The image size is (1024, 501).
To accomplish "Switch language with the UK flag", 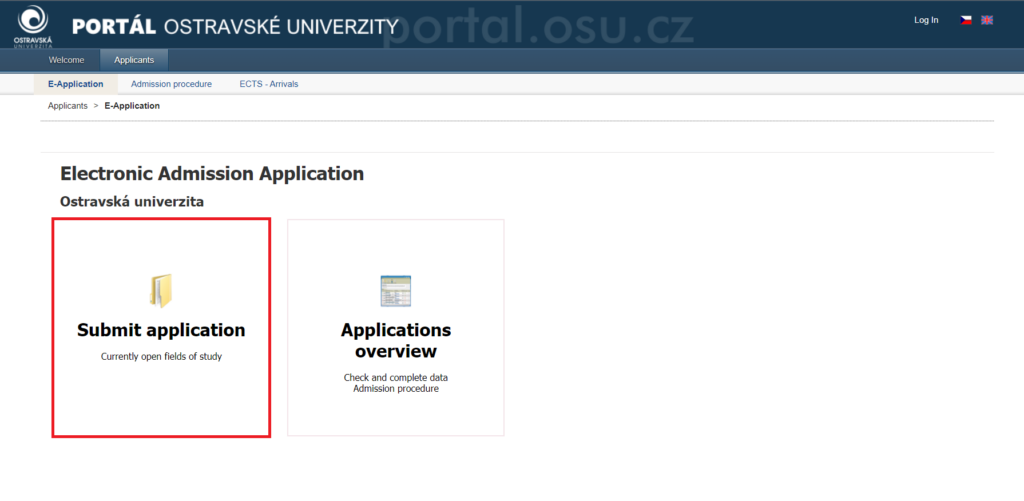I will coord(987,20).
